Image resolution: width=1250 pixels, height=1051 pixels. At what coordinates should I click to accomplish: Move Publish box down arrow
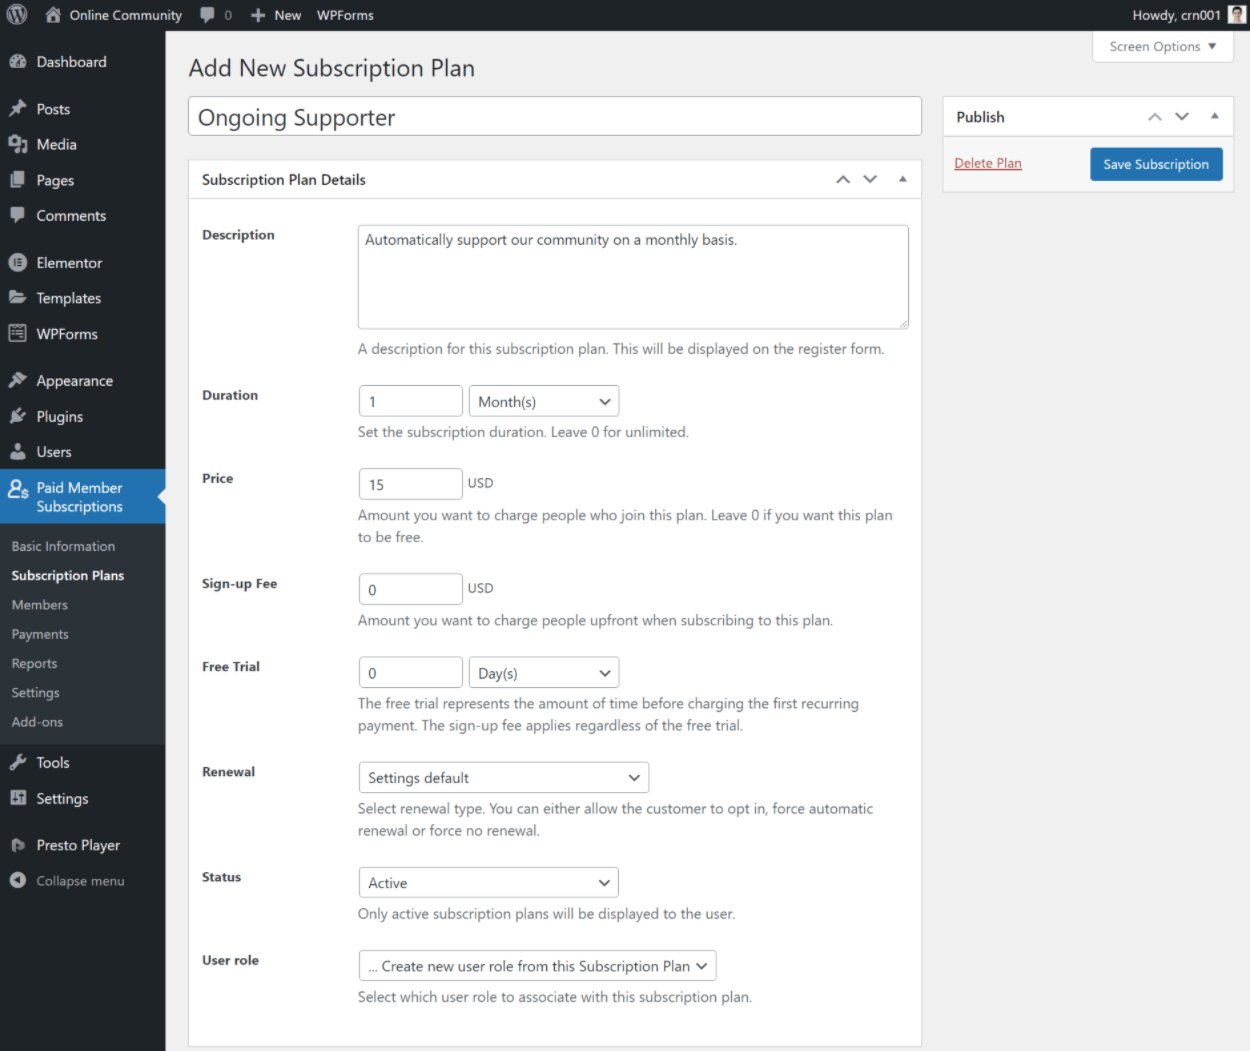click(1182, 117)
